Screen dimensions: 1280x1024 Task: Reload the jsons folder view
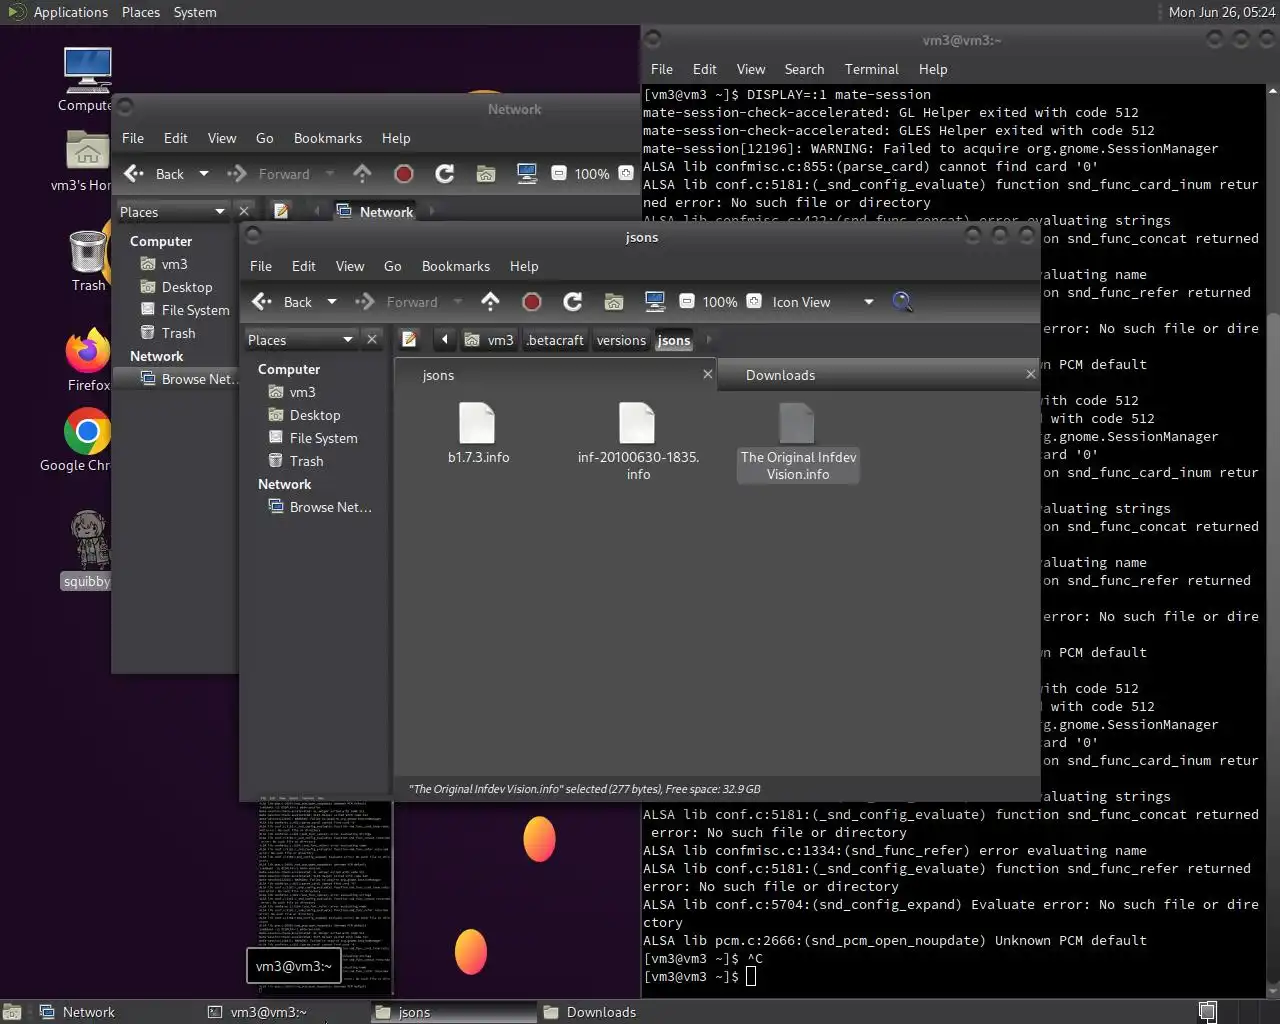[573, 302]
